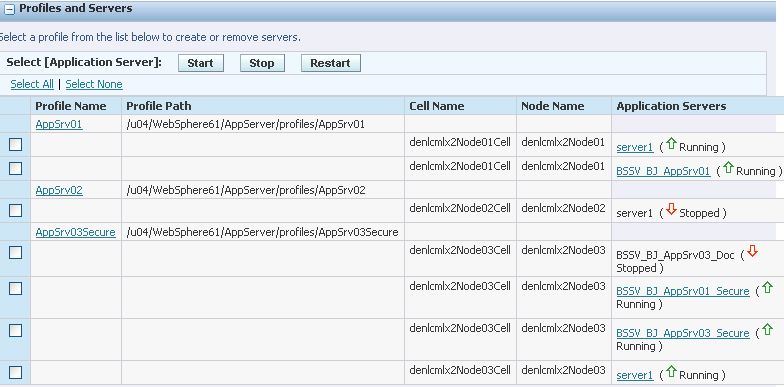Open the AppSrv03Secure profile link
The width and height of the screenshot is (784, 387).
(x=76, y=232)
